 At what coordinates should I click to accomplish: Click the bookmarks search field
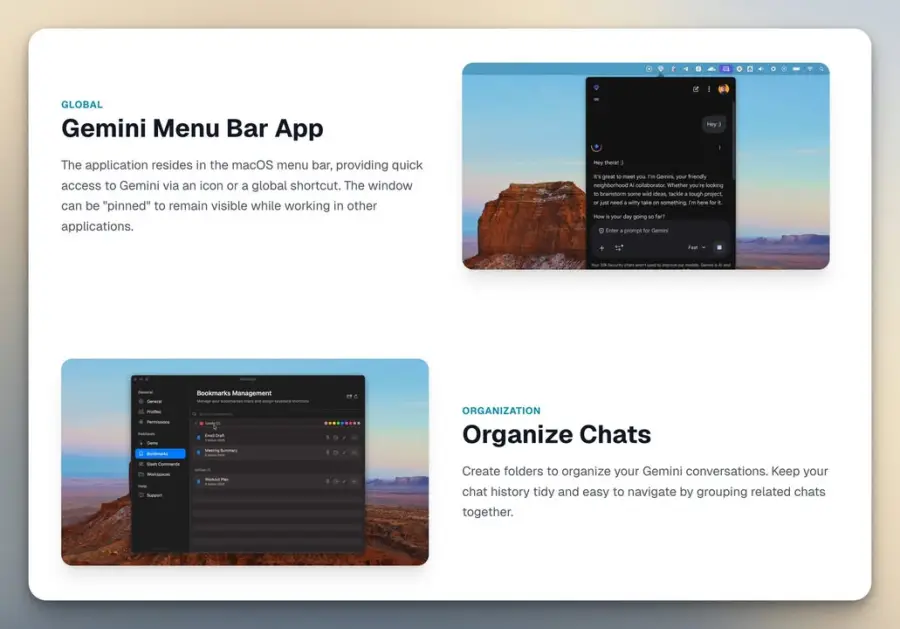click(277, 414)
